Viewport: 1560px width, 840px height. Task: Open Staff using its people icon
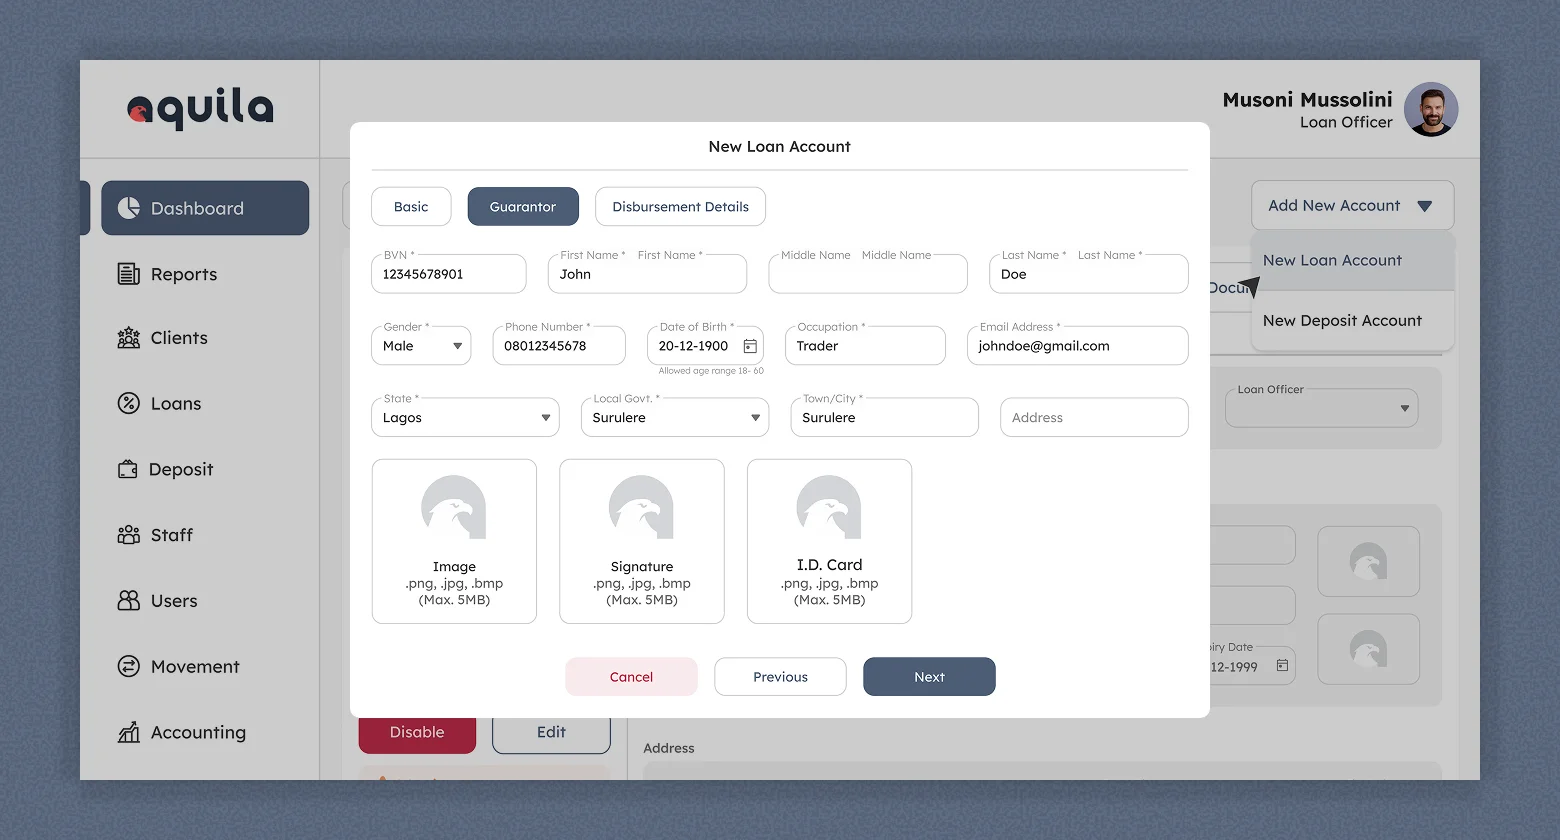129,535
